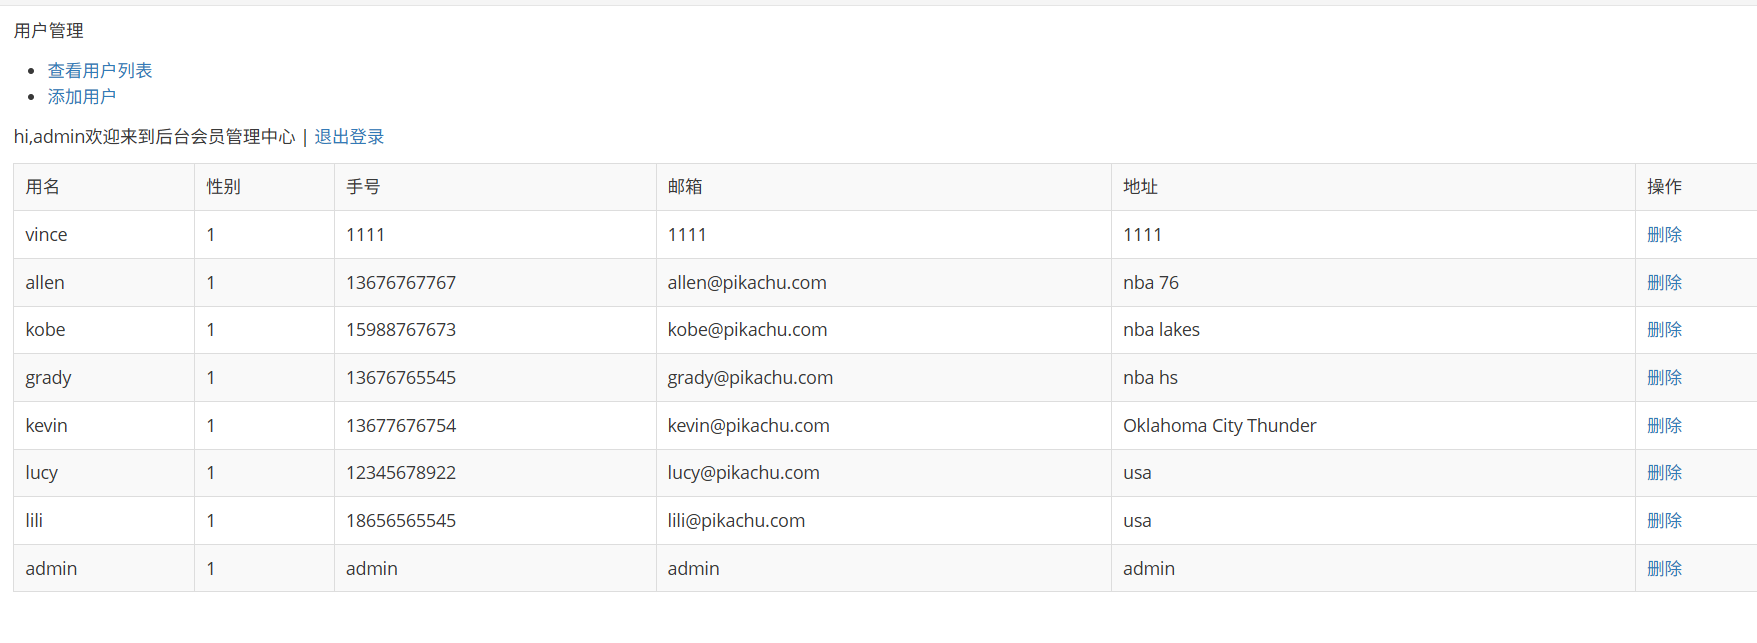The image size is (1757, 643).
Task: Delete user admin with 删除
Action: click(x=1664, y=569)
